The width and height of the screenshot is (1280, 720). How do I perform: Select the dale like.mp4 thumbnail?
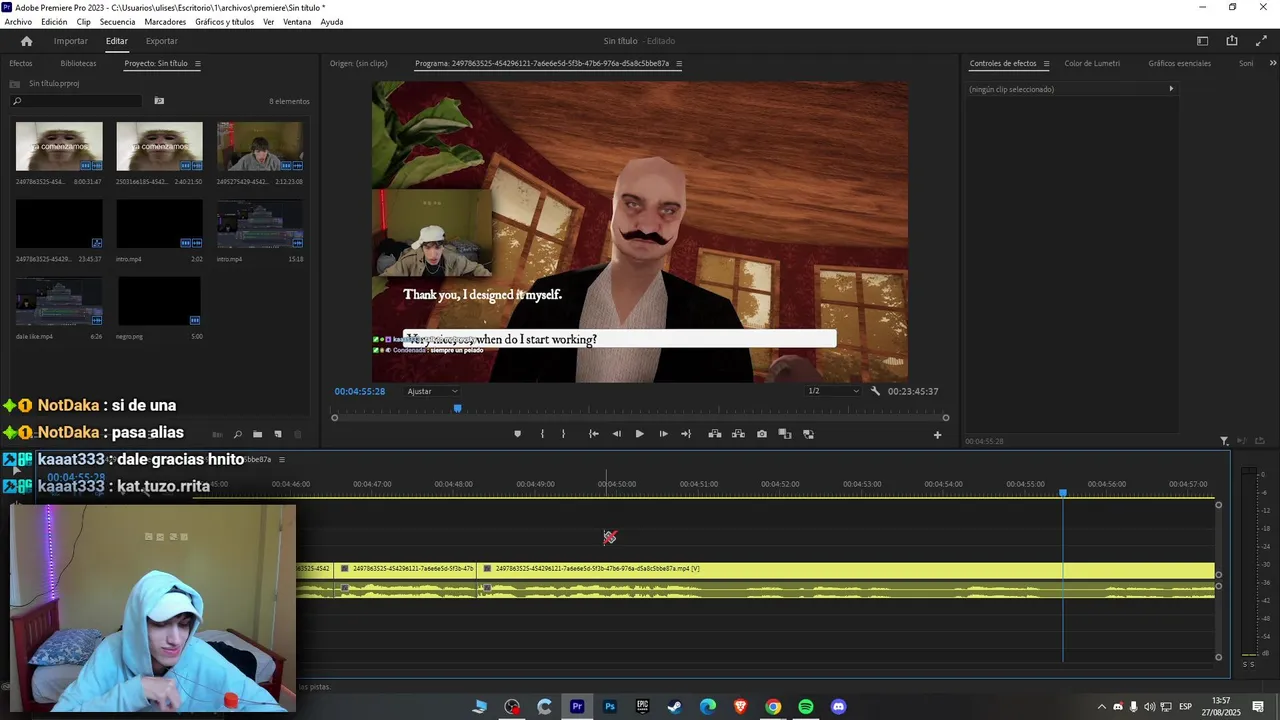pyautogui.click(x=59, y=302)
